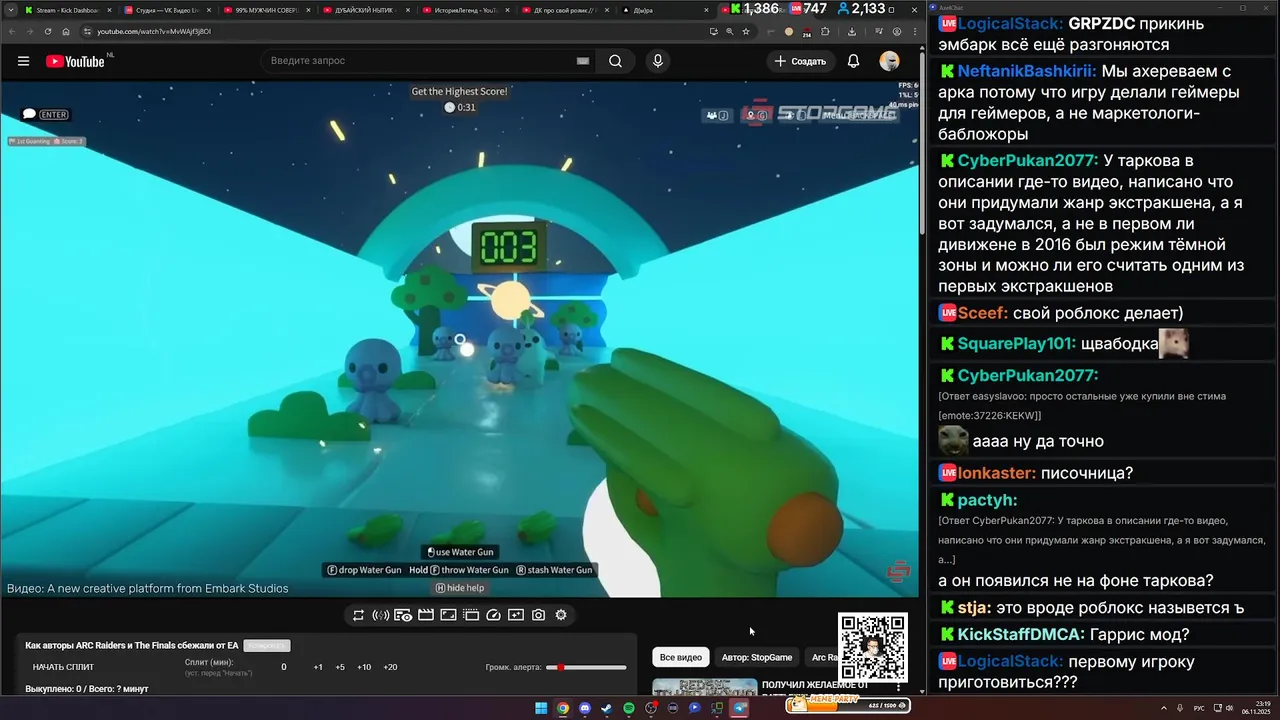Add +5 minutes to split
Screen dimensions: 1280x720
pyautogui.click(x=340, y=667)
